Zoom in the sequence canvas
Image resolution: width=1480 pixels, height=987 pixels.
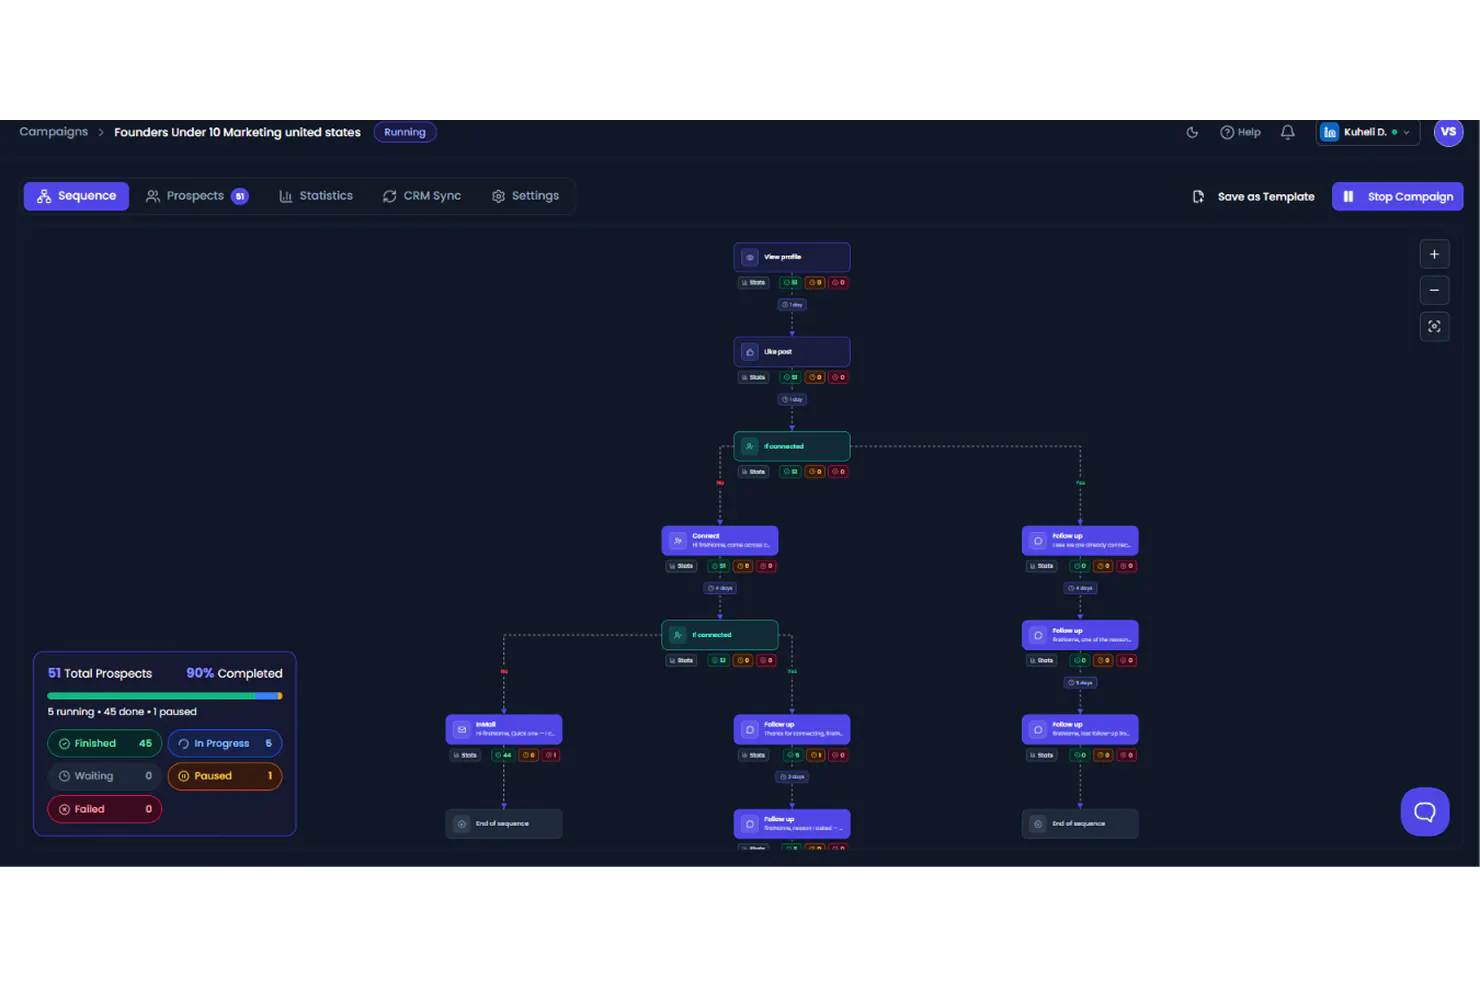click(x=1434, y=254)
